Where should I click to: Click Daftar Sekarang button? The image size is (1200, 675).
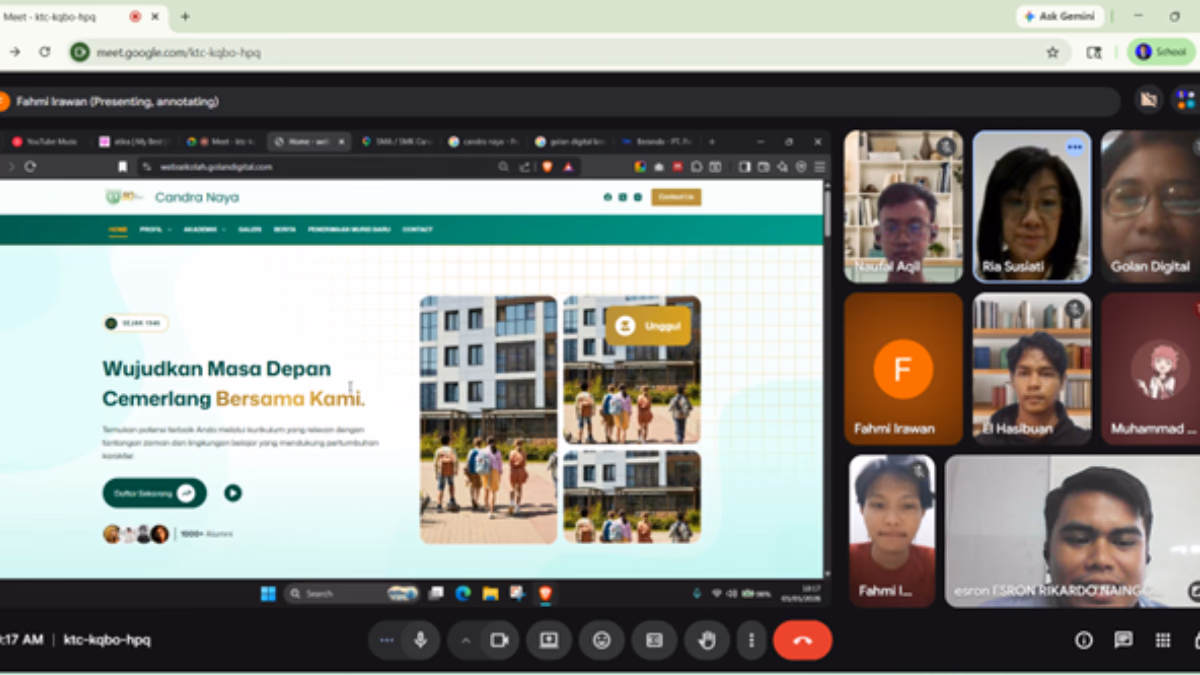tap(154, 493)
